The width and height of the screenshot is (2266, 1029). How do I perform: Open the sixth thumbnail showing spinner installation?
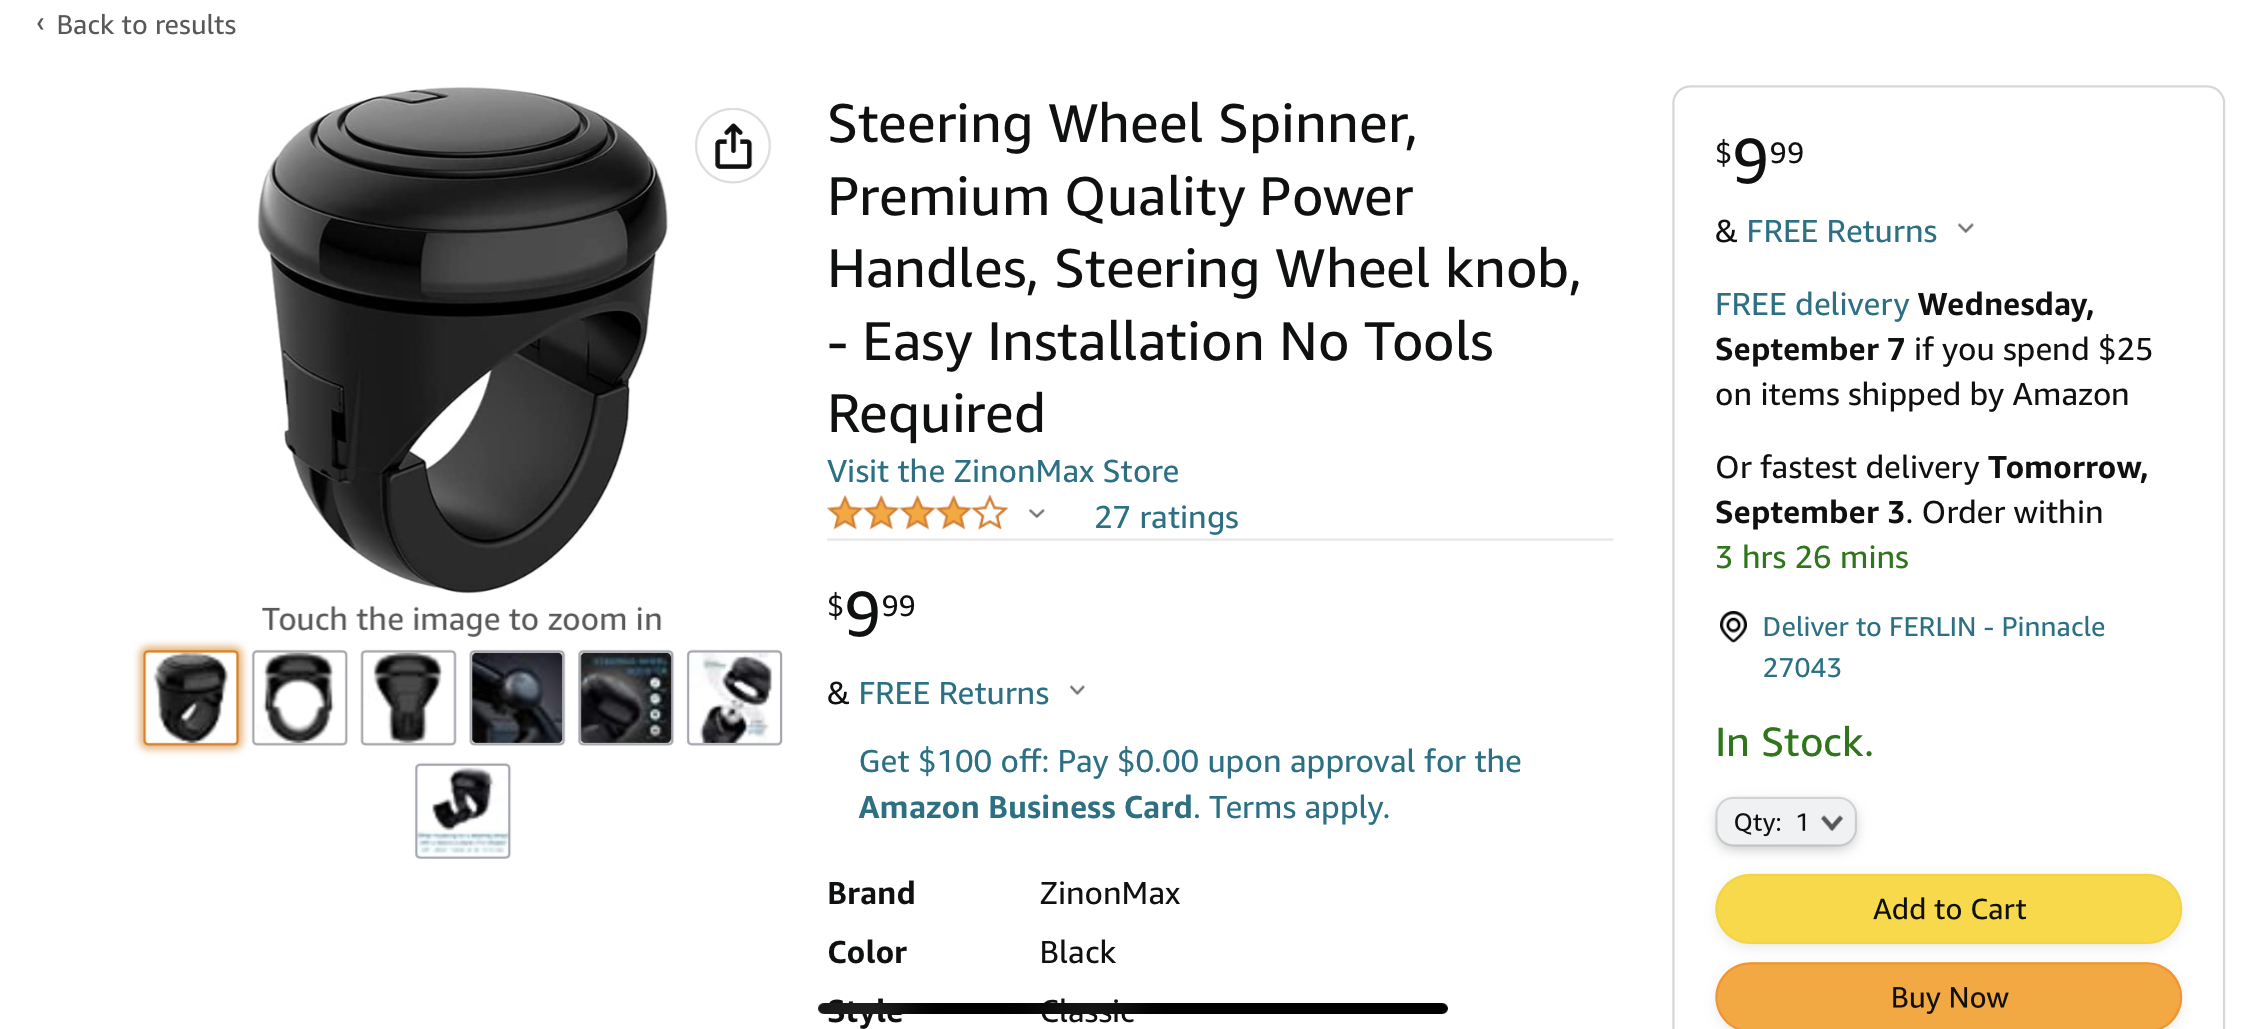tap(735, 698)
